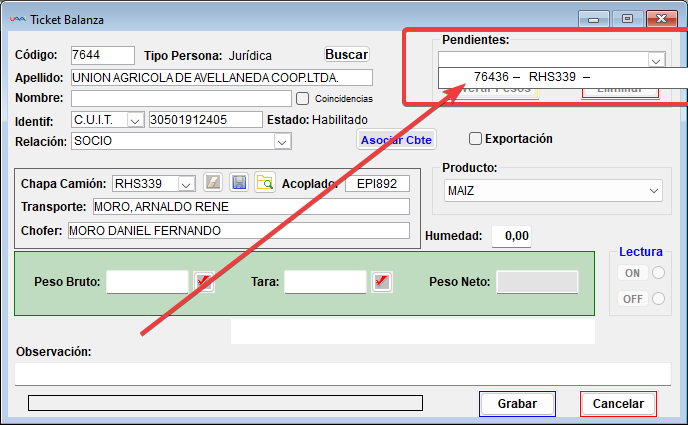Enable the Coincidencias checkbox
688x425 pixels.
pos(303,98)
